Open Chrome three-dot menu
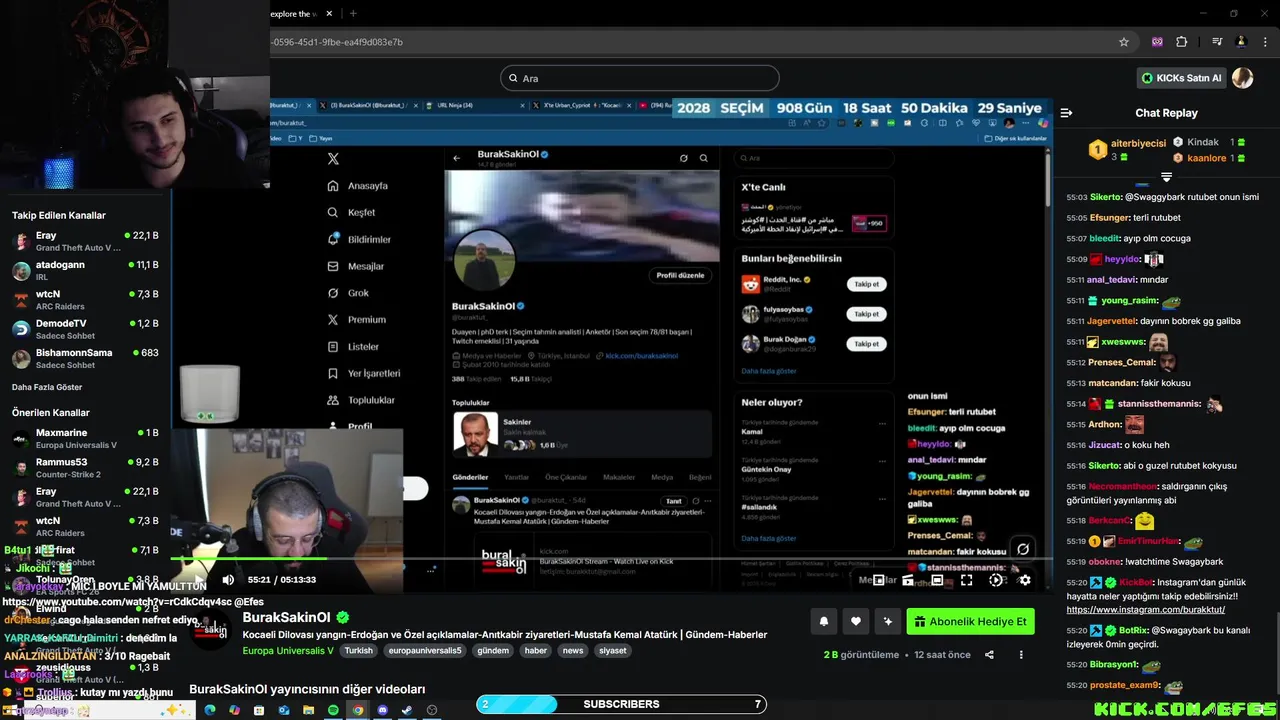Screen dimensions: 1280x720 tap(1263, 42)
